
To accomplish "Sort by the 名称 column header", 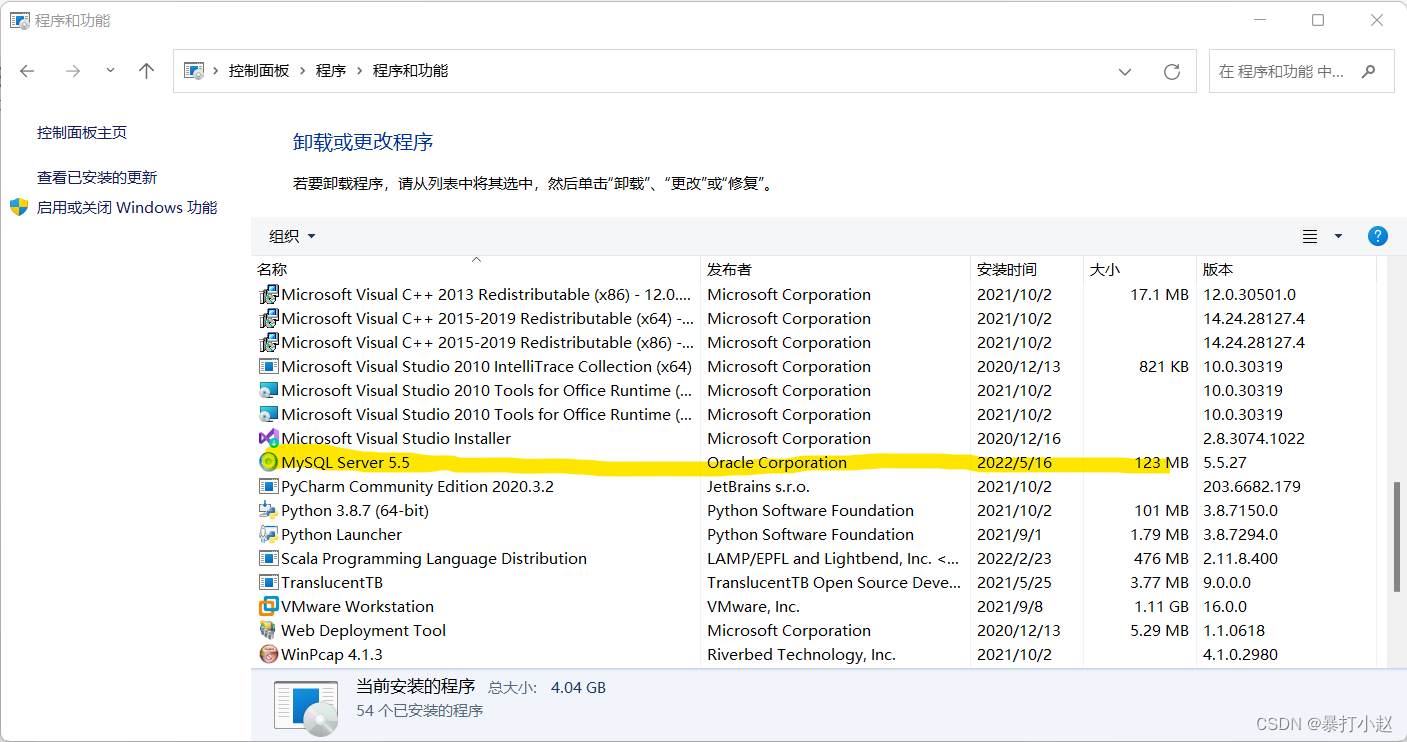I will click(272, 270).
